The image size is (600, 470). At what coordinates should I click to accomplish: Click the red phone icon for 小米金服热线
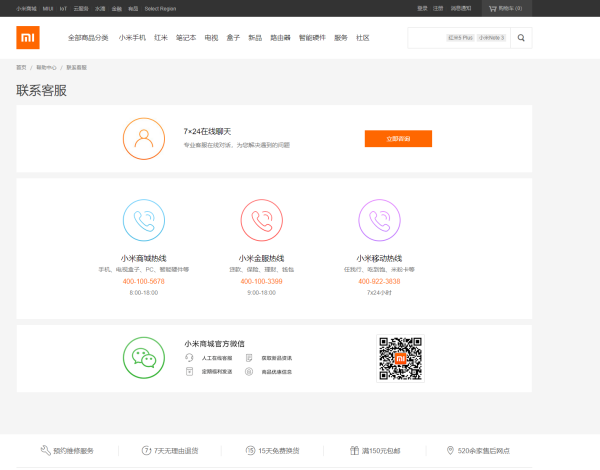(x=262, y=220)
